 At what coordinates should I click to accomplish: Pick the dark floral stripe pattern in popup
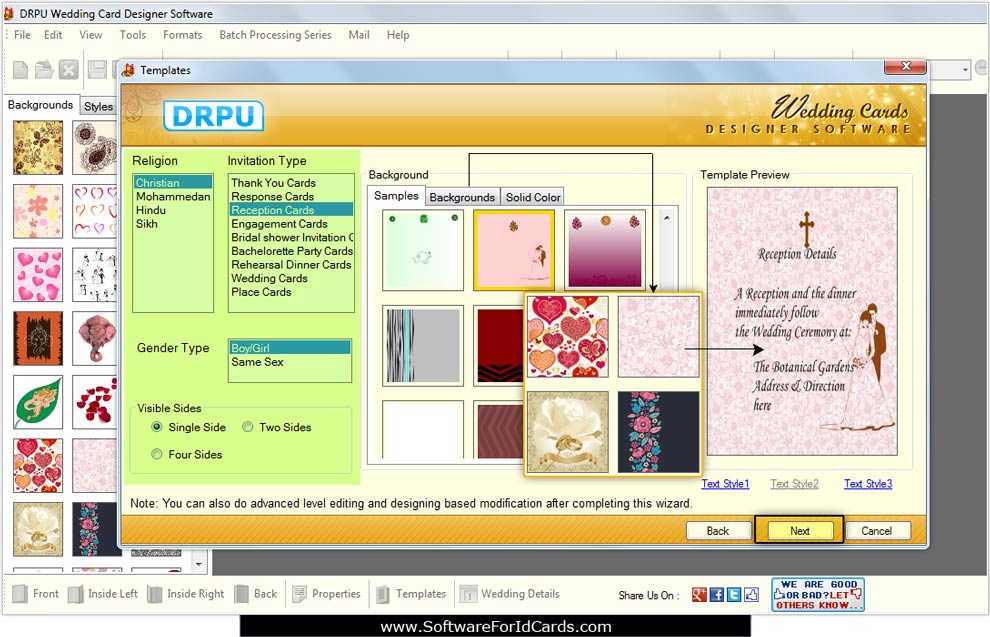659,432
